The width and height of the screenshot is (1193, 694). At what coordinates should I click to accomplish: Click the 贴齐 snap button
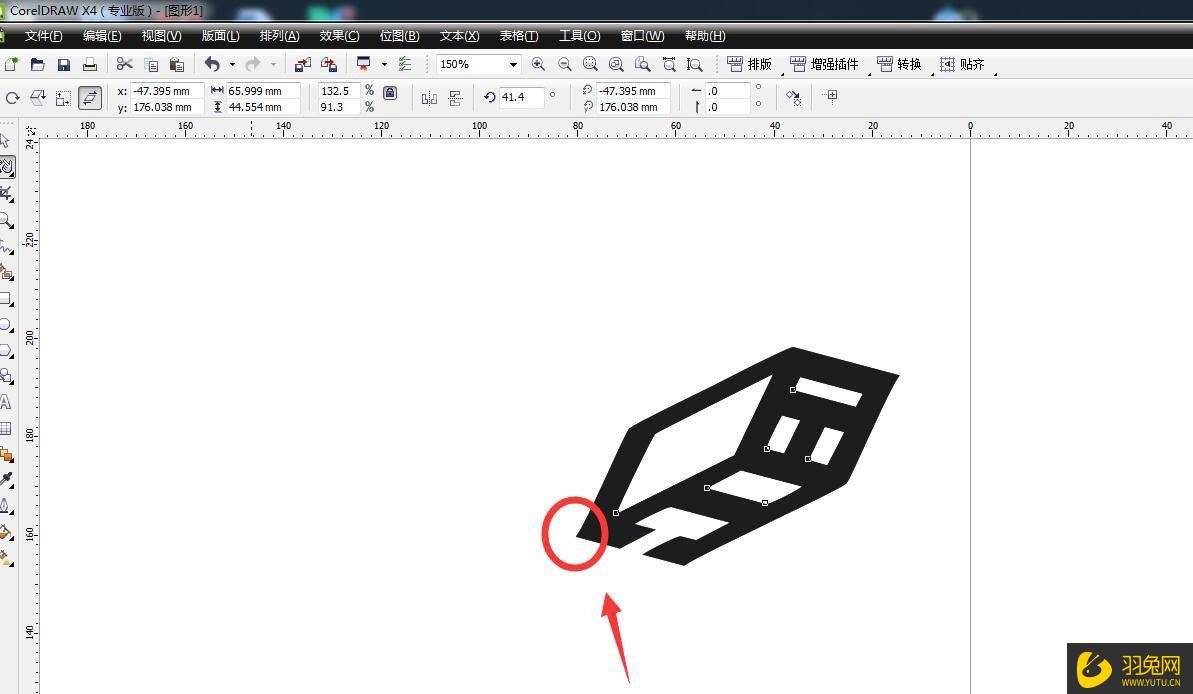coord(962,65)
